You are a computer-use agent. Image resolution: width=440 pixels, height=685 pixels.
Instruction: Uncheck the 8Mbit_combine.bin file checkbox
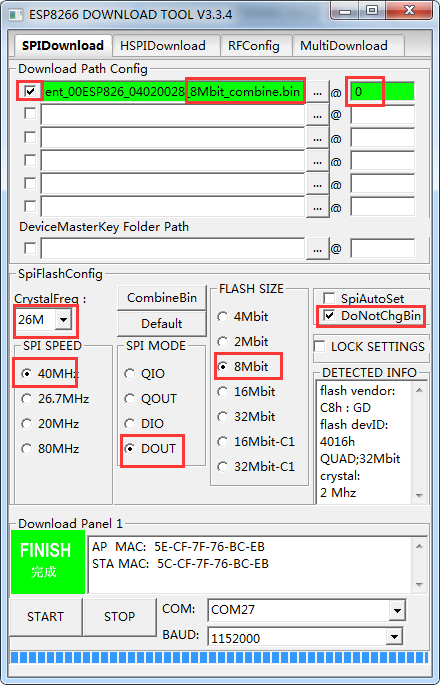30,91
